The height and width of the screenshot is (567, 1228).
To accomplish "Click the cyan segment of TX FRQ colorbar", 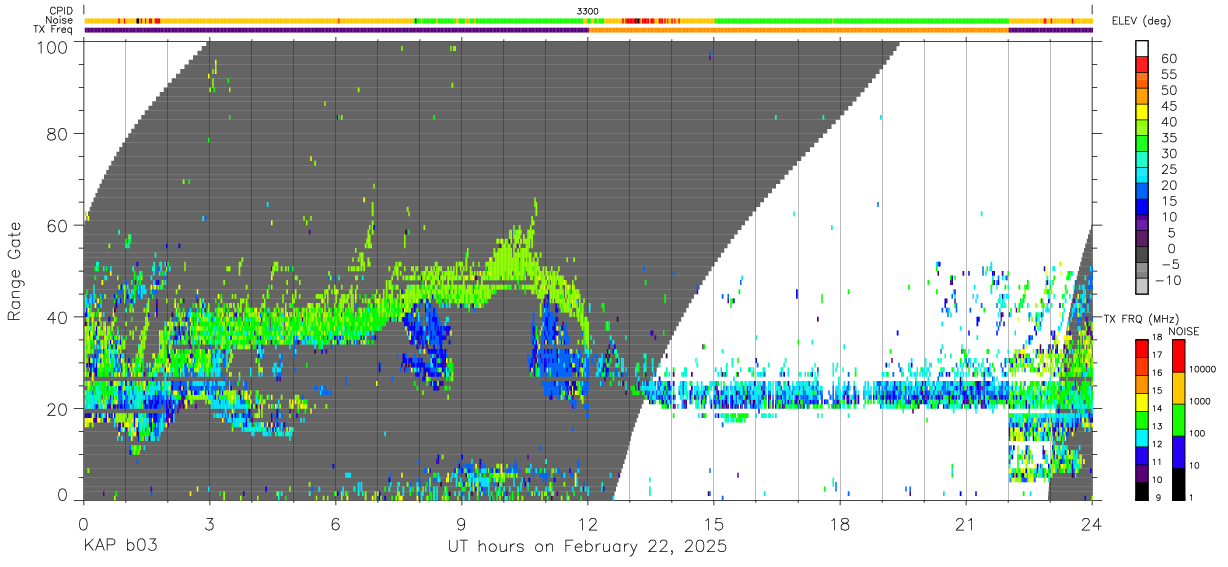I will click(1142, 438).
